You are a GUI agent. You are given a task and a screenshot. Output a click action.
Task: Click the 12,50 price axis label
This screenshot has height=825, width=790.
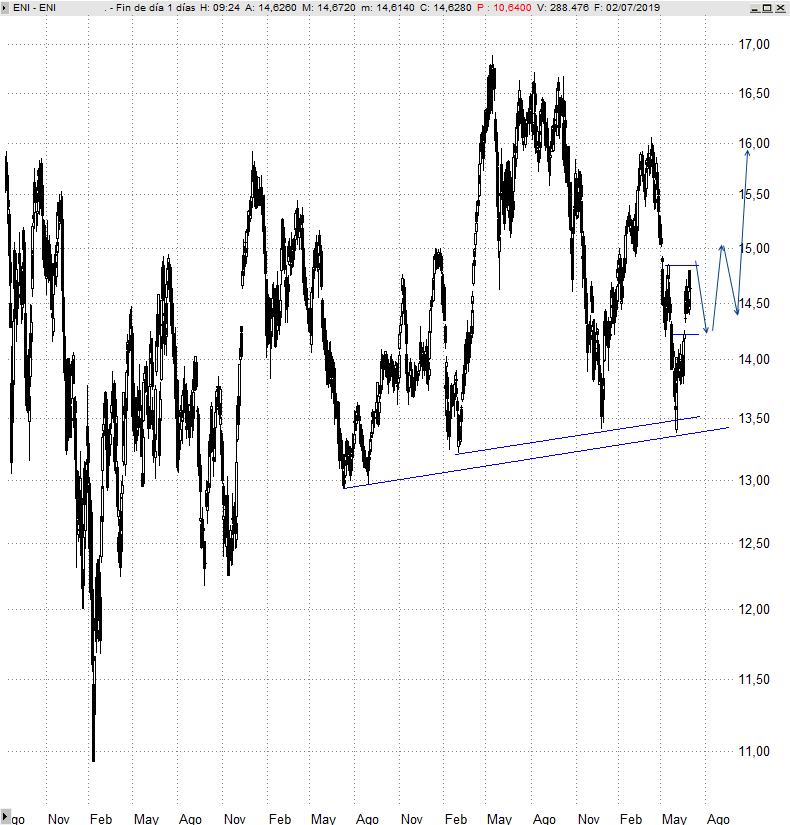[754, 544]
